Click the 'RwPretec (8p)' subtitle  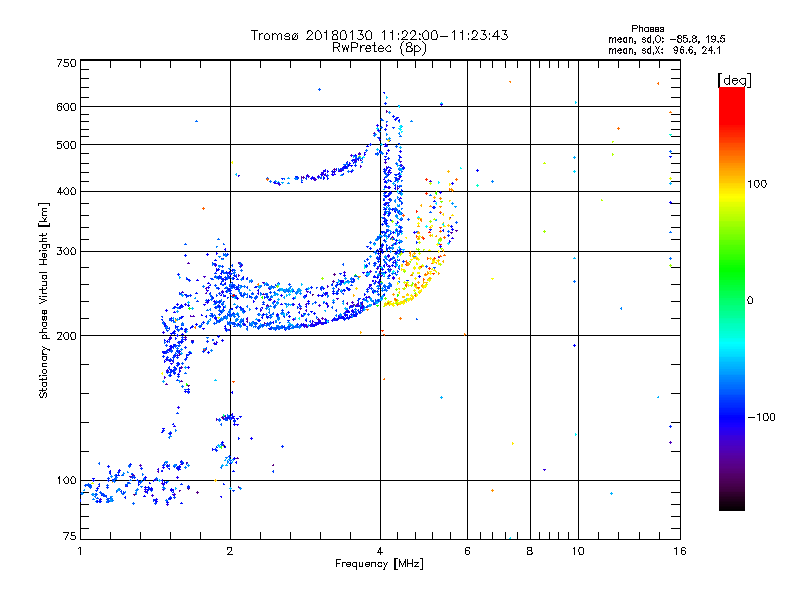click(379, 48)
